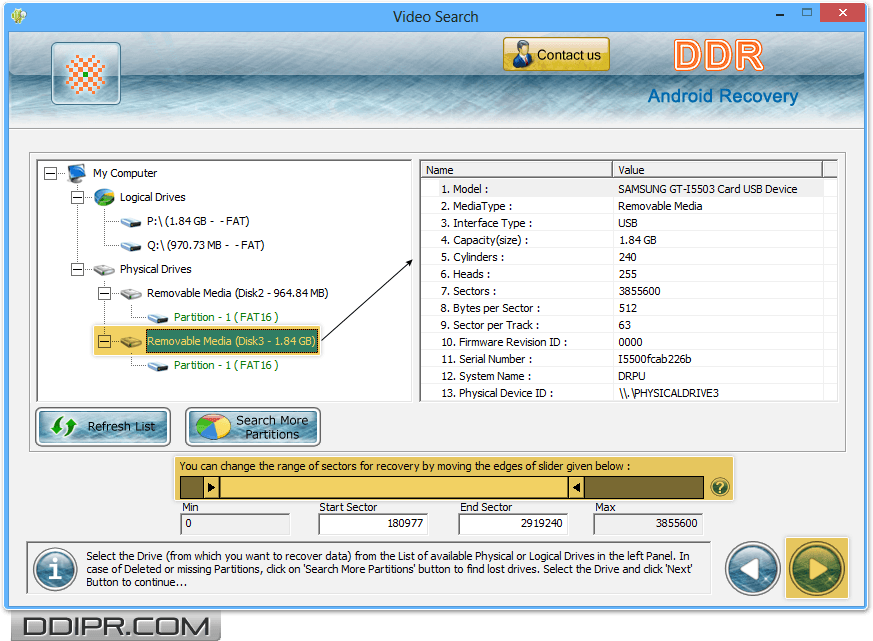Screen dimensions: 873x641
Task: Select Partition - 1 (FAT16) under Disk2
Action: click(x=226, y=317)
